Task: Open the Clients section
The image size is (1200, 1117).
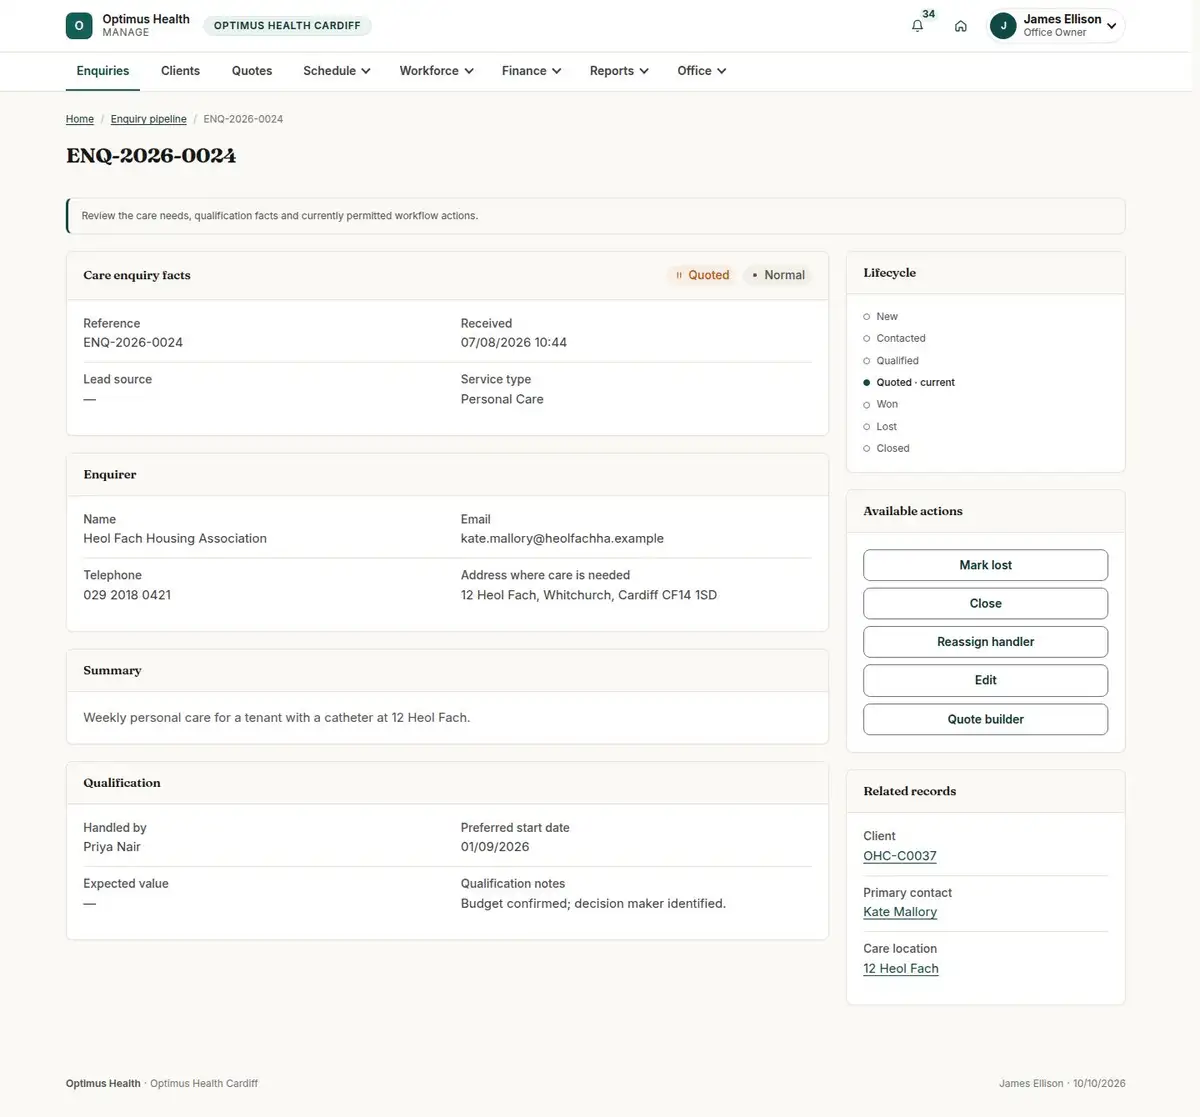Action: (180, 71)
